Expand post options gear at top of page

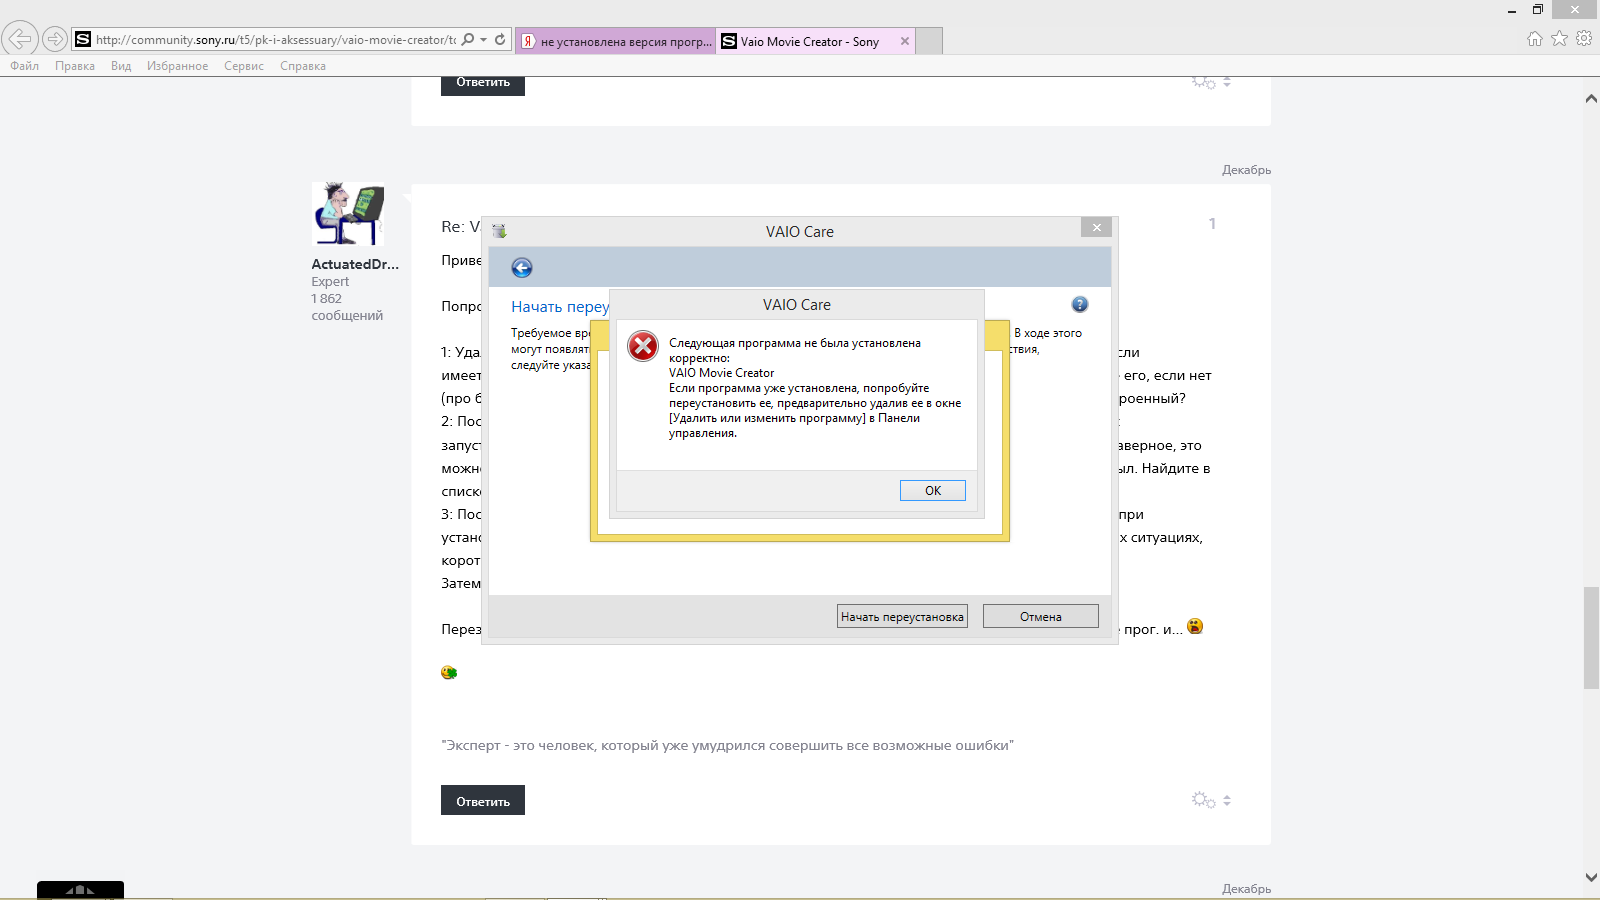pos(1203,82)
